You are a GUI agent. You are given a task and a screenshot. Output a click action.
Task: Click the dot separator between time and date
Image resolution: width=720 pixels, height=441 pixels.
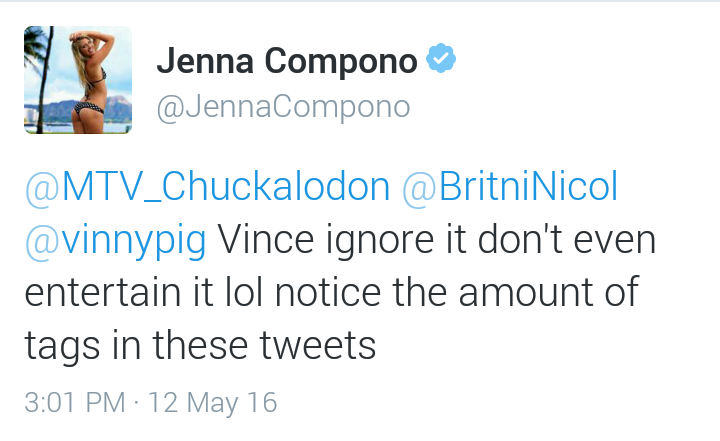(x=136, y=403)
